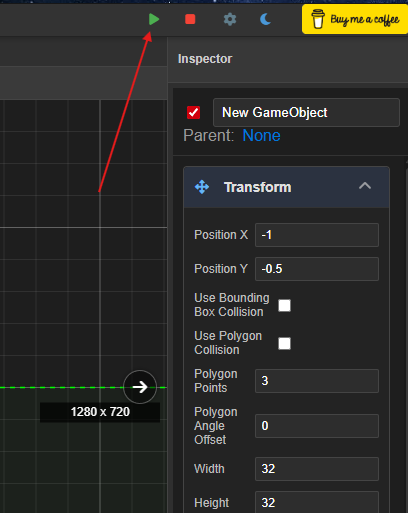The image size is (408, 513).
Task: Click the Transform move arrows icon
Action: click(x=202, y=187)
